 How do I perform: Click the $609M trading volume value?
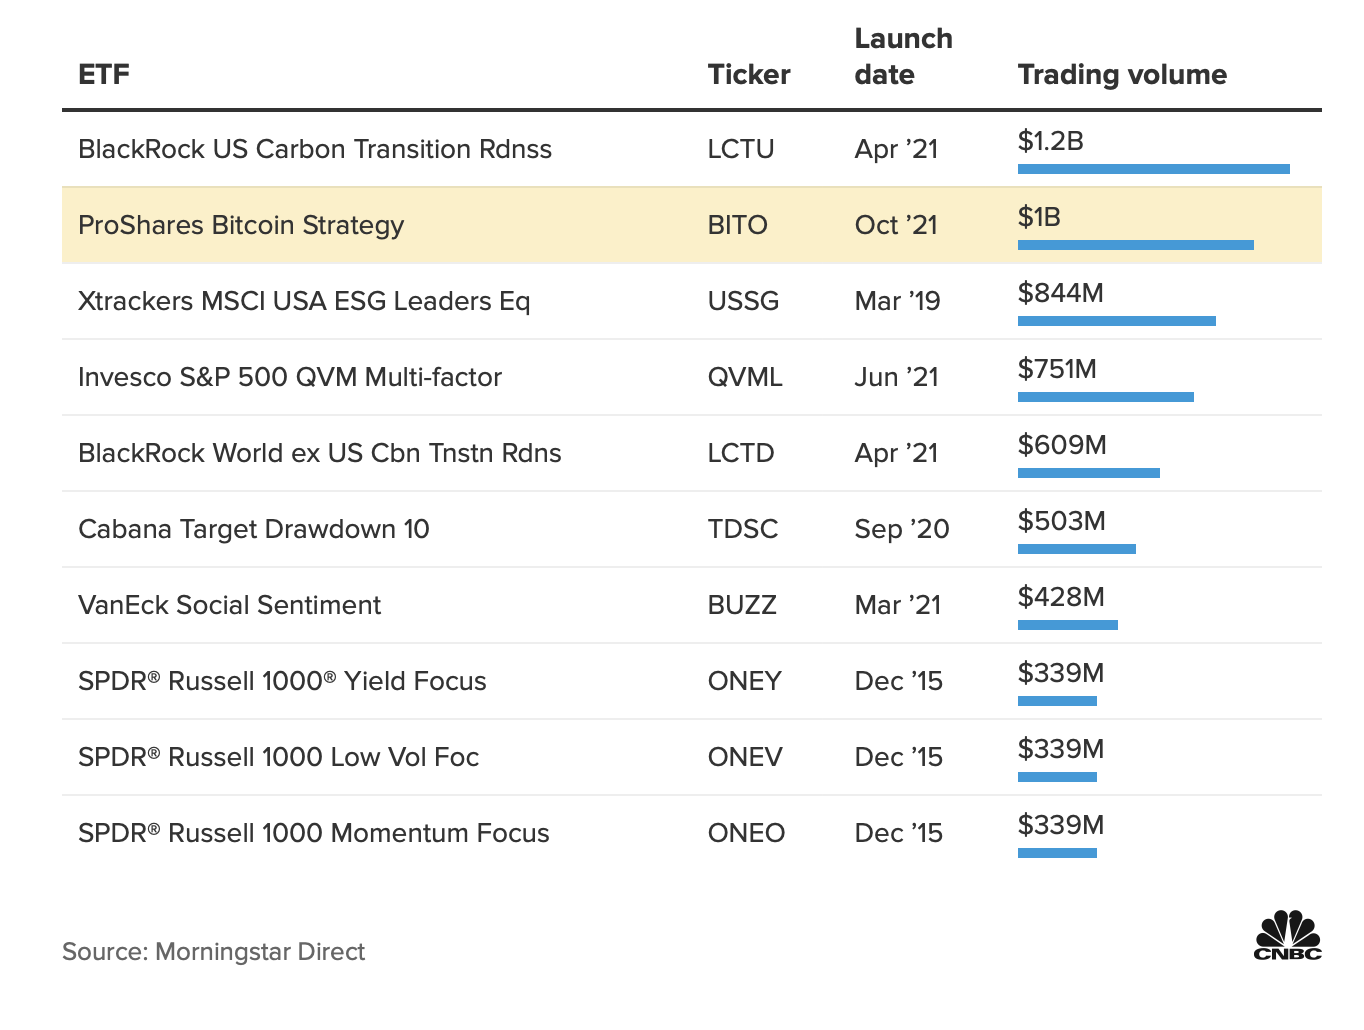point(1062,445)
